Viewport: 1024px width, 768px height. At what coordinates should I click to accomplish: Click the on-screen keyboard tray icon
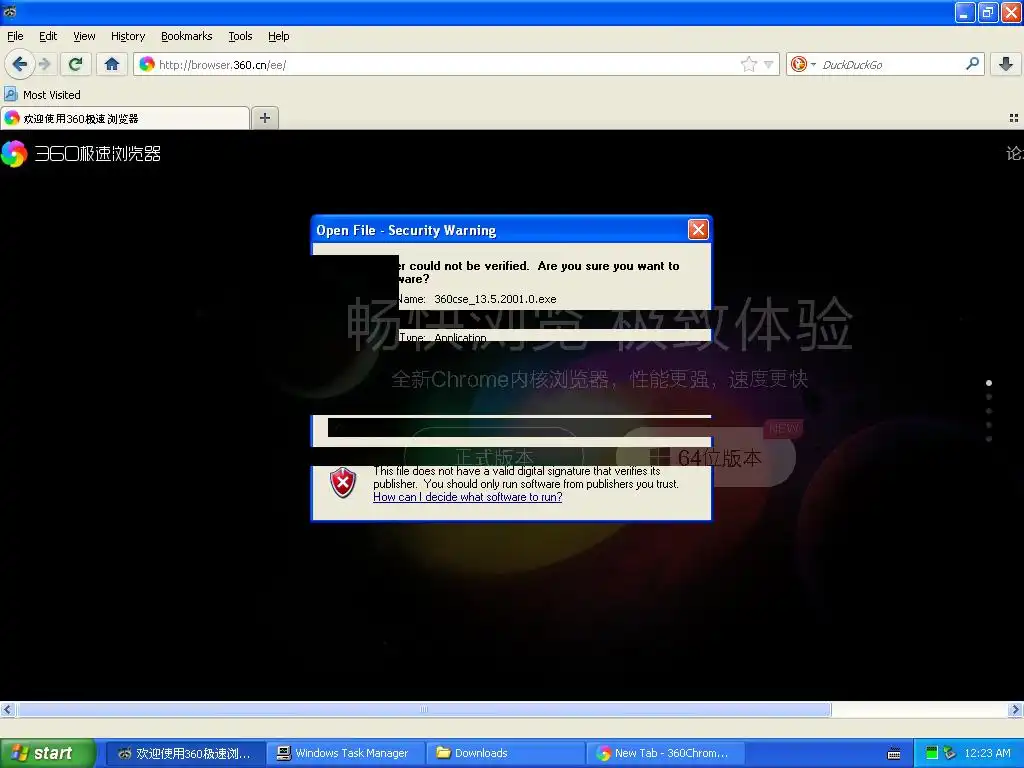point(894,754)
